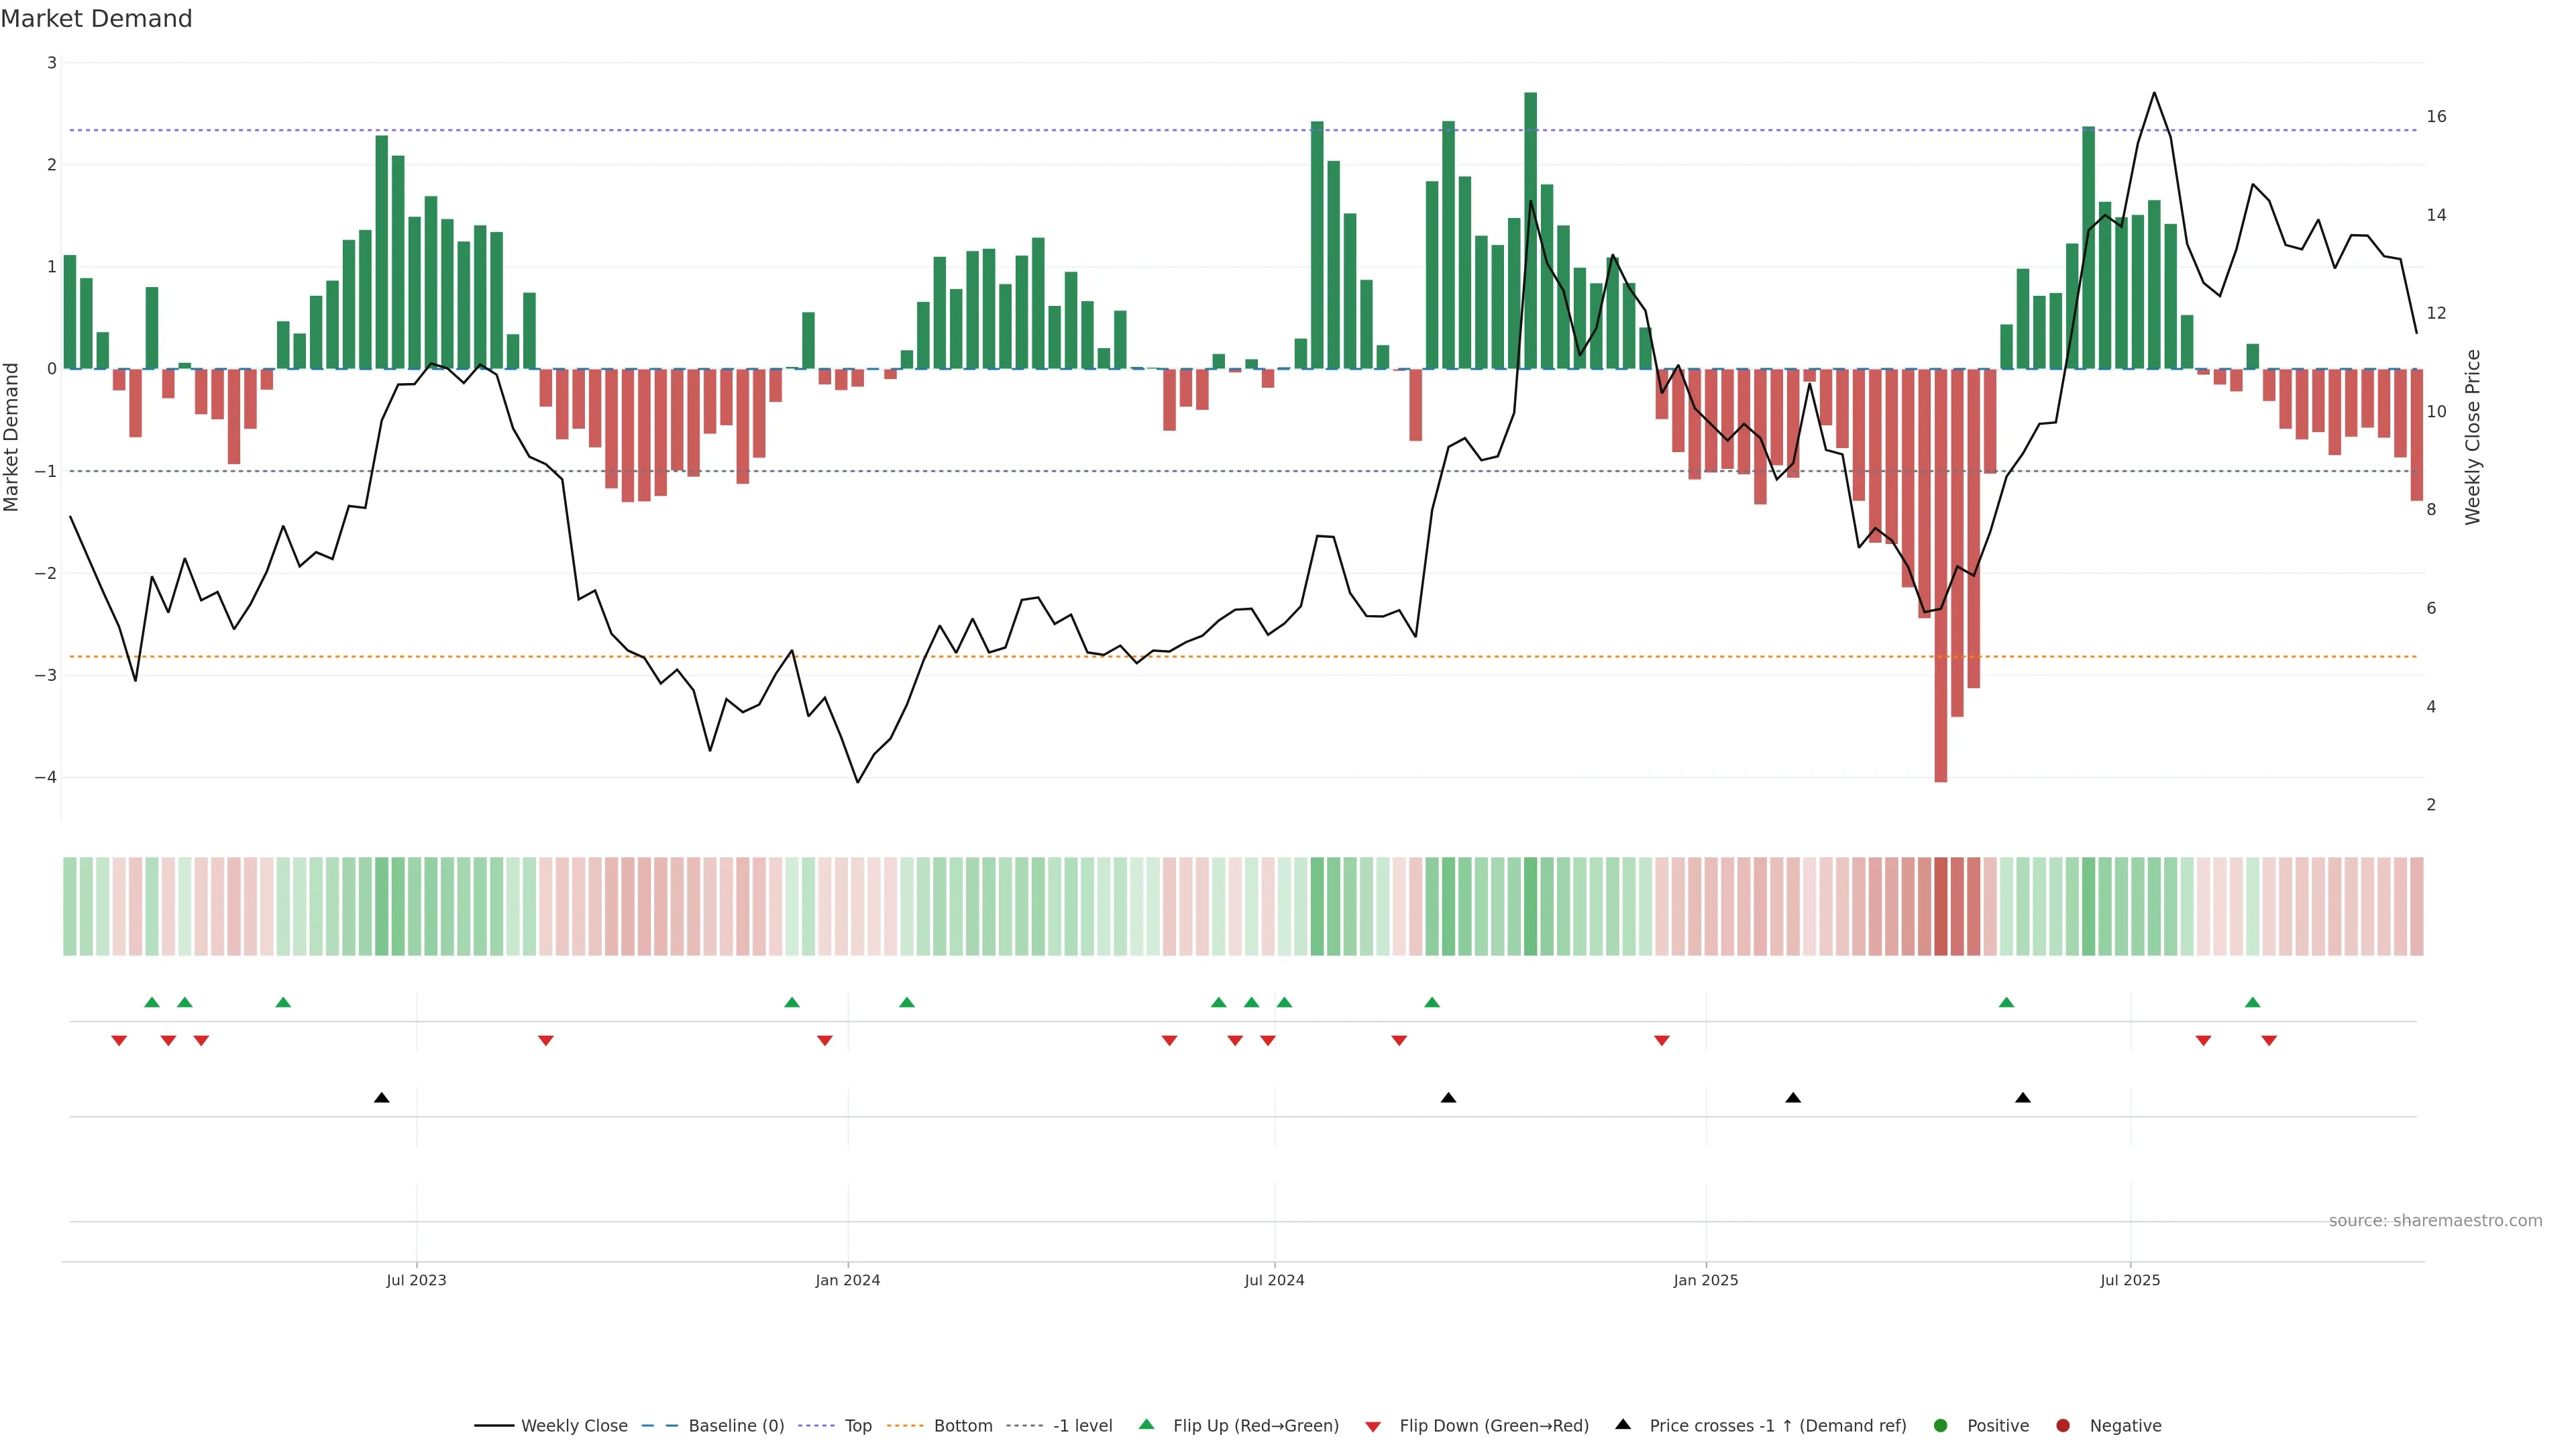Click black Price crosses triangle legend icon

click(x=1623, y=1425)
